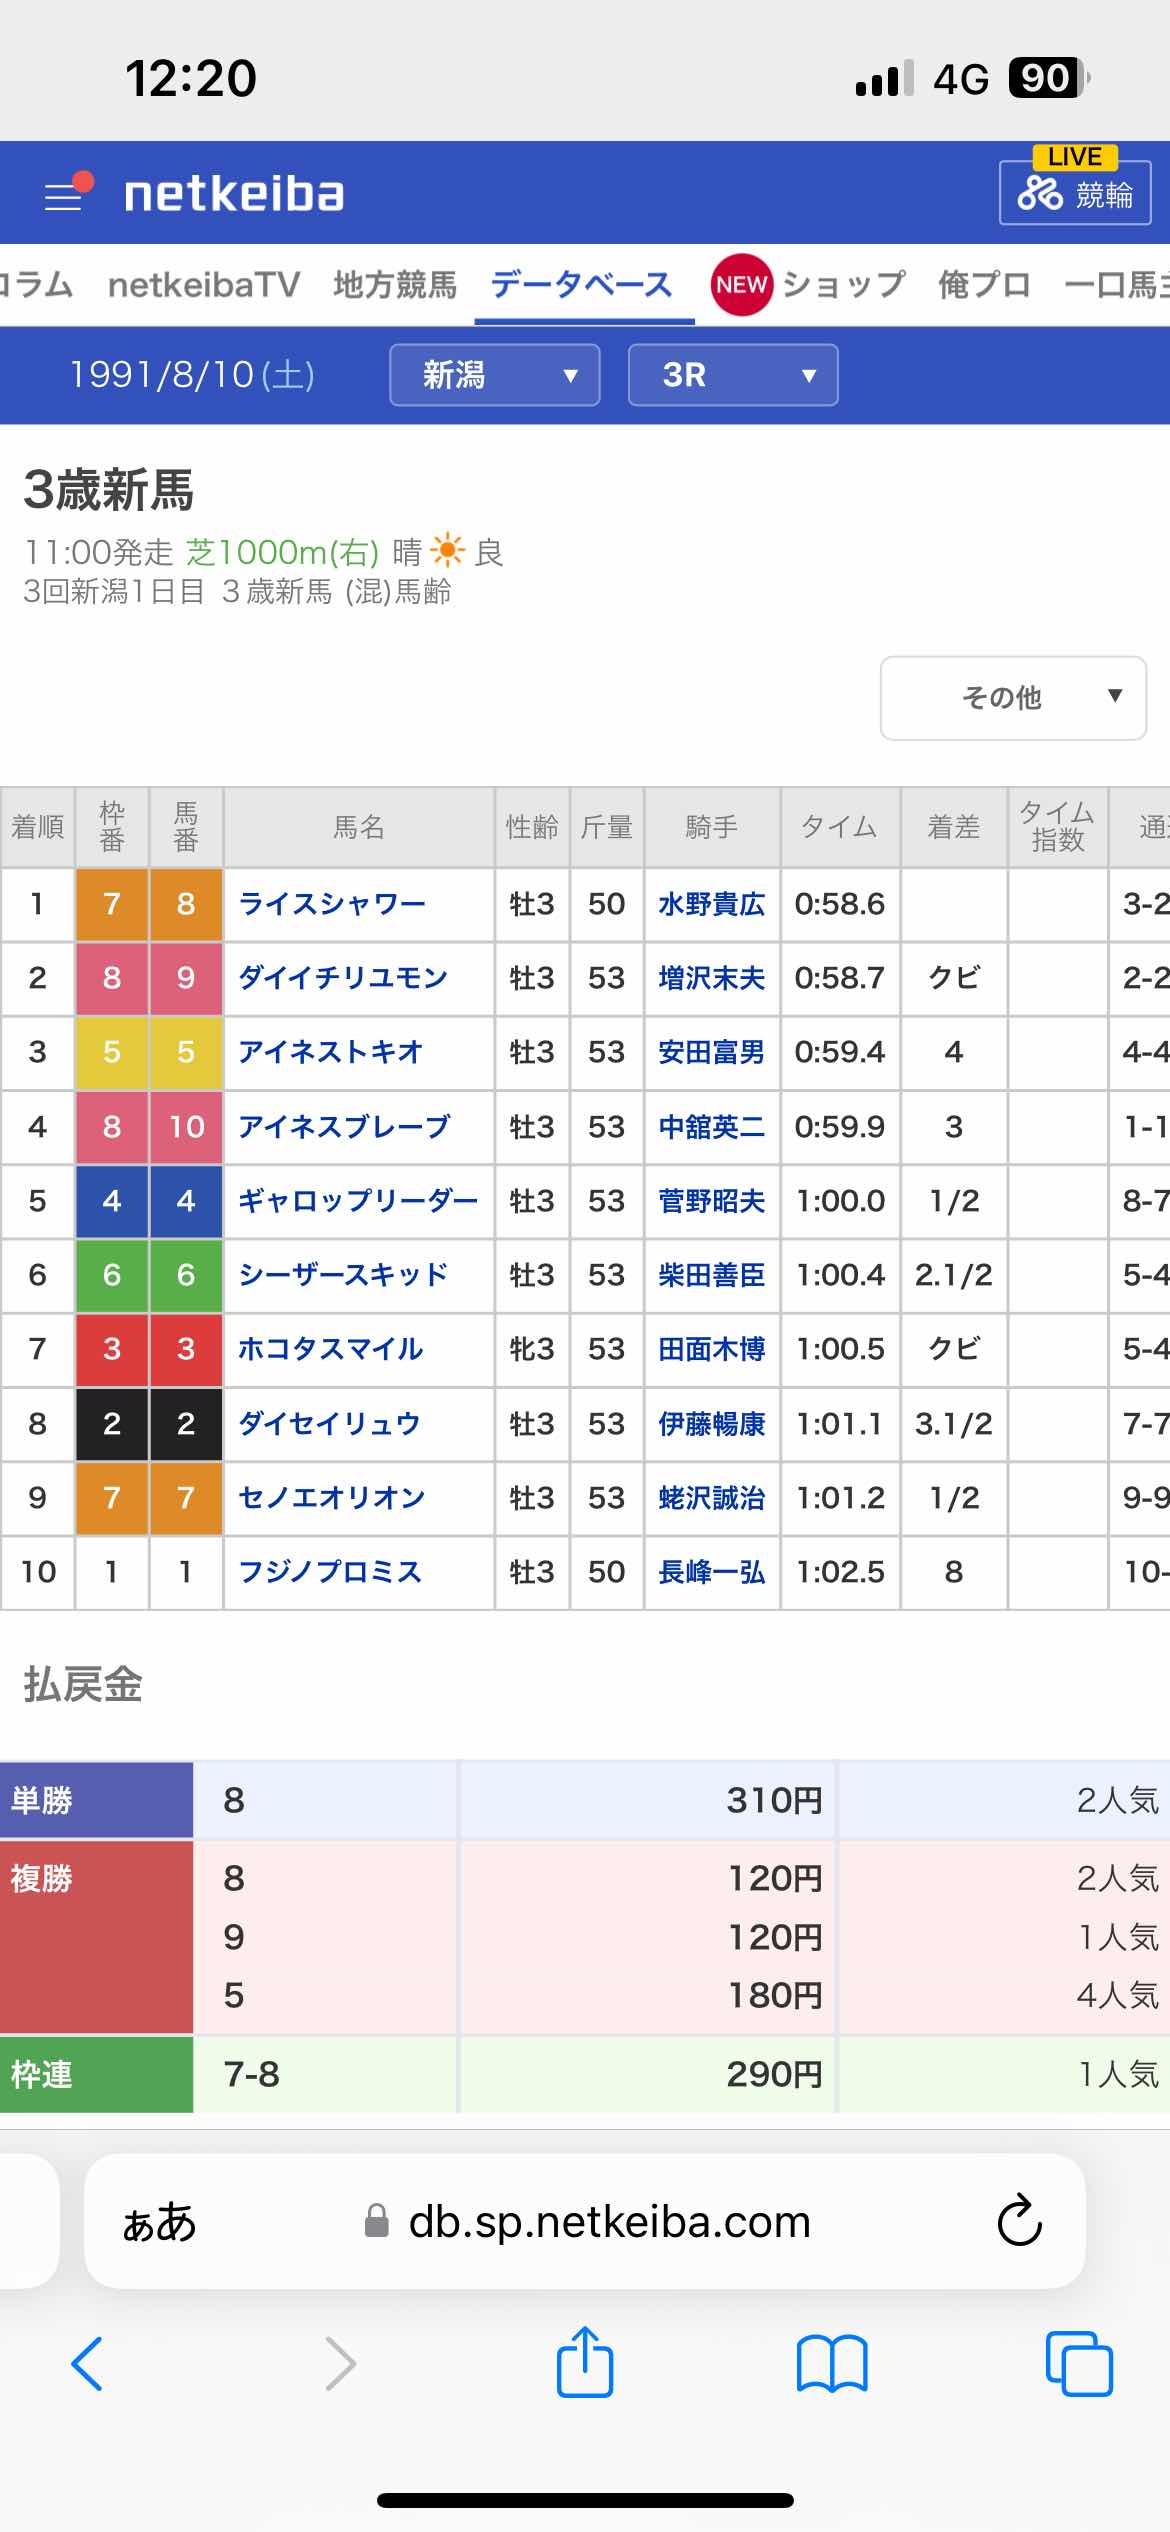Tap the ぁあ reader settings icon
This screenshot has width=1170, height=2532.
pyautogui.click(x=159, y=2222)
